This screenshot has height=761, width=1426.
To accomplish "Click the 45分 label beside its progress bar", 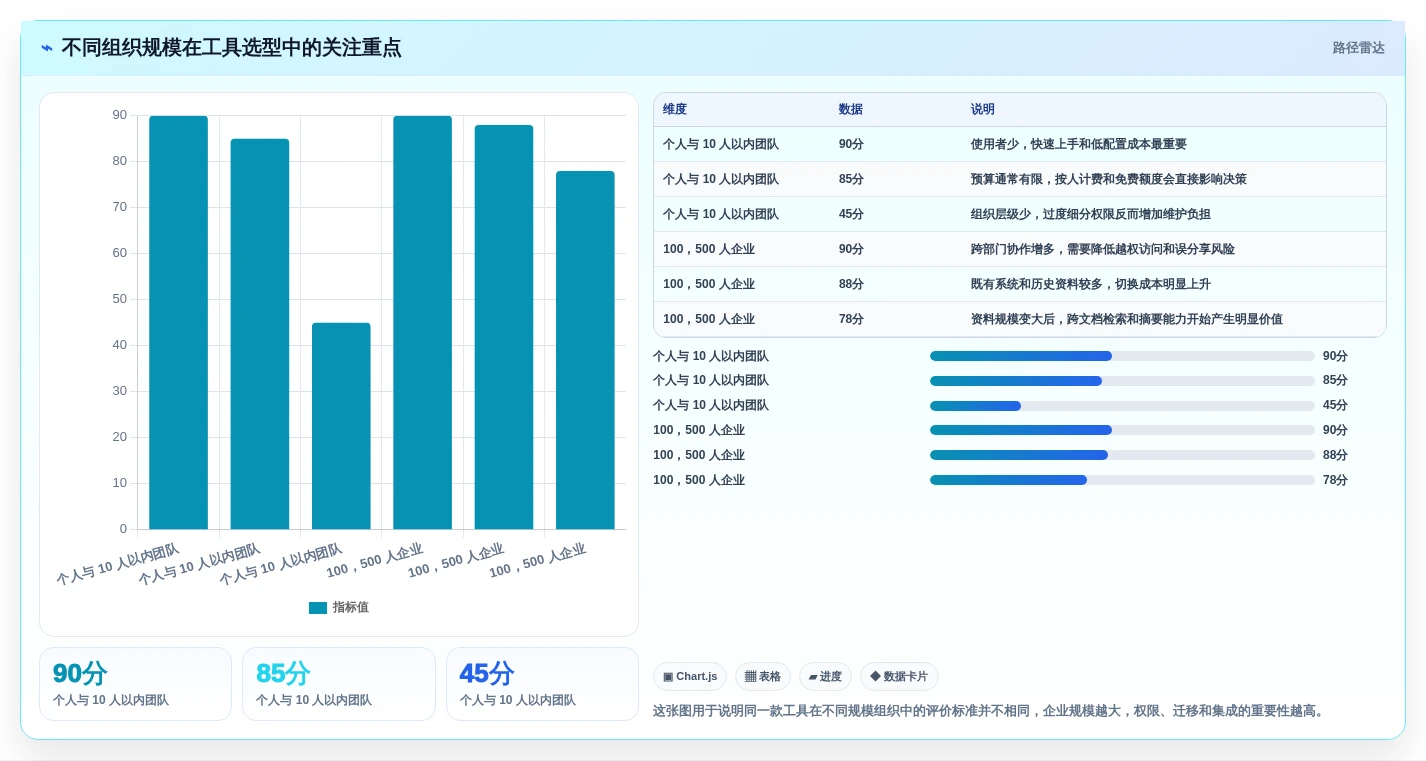I will [x=1335, y=406].
